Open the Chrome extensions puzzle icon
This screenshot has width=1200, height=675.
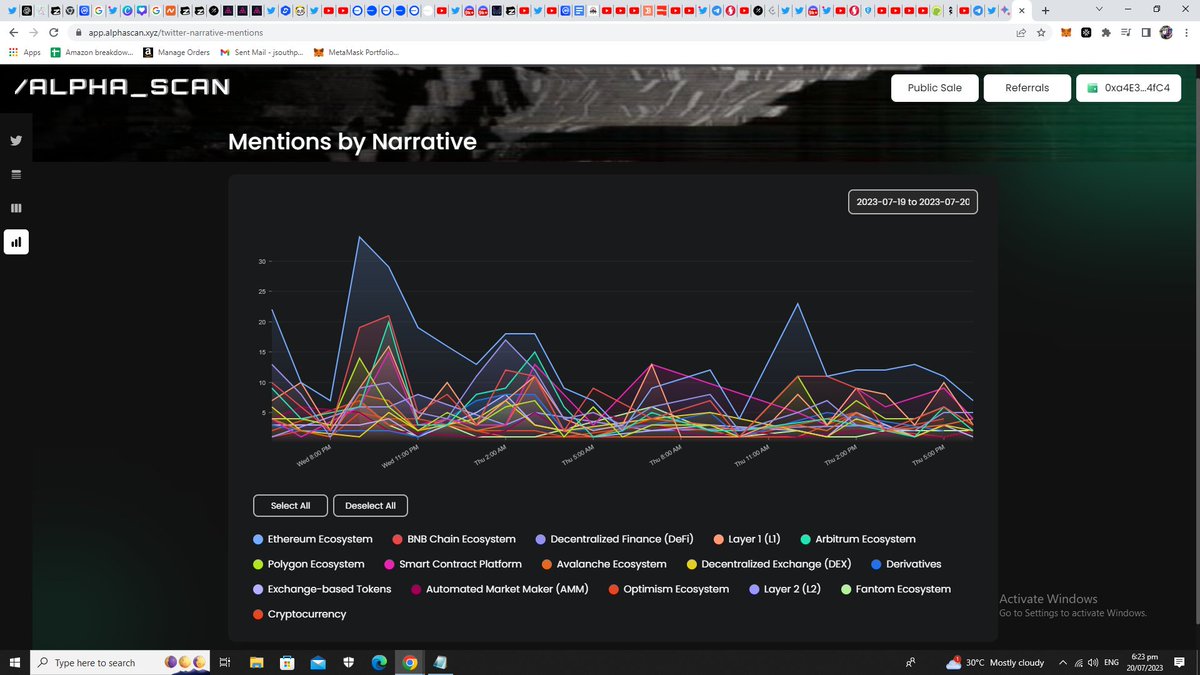click(1105, 31)
